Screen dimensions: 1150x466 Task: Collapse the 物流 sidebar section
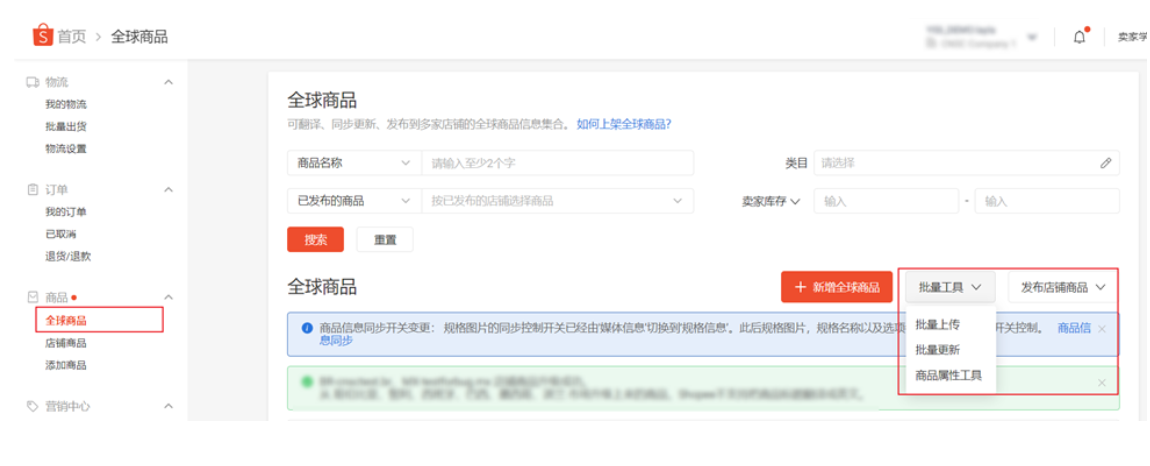click(168, 82)
